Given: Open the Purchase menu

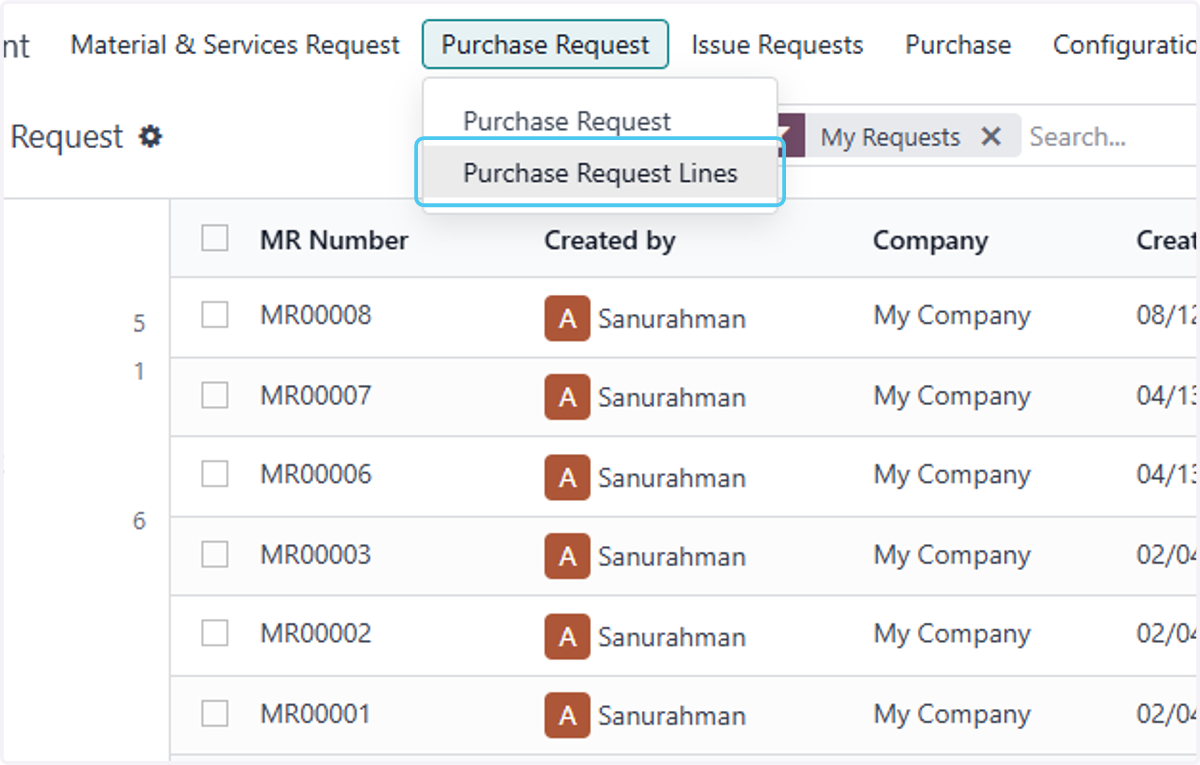Looking at the screenshot, I should coord(958,45).
